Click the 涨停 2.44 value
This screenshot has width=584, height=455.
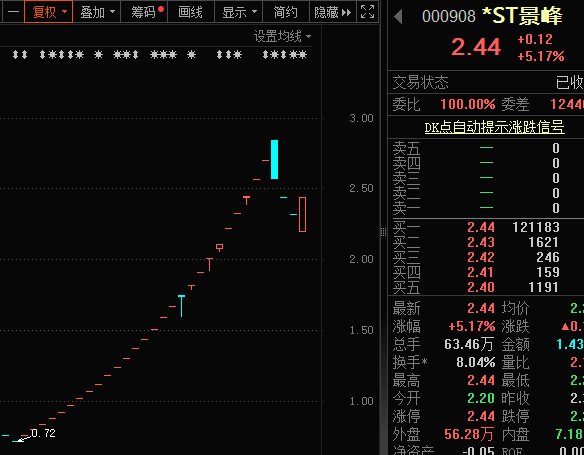coord(481,416)
